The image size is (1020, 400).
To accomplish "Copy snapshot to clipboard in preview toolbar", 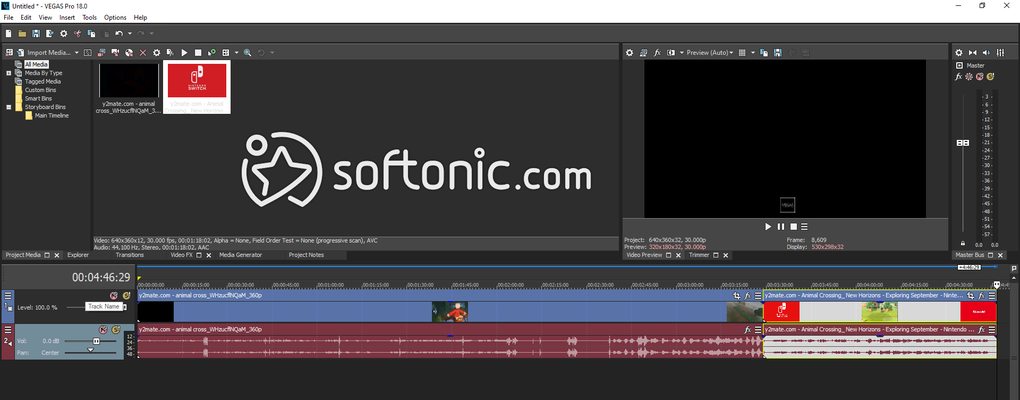I will [x=764, y=53].
